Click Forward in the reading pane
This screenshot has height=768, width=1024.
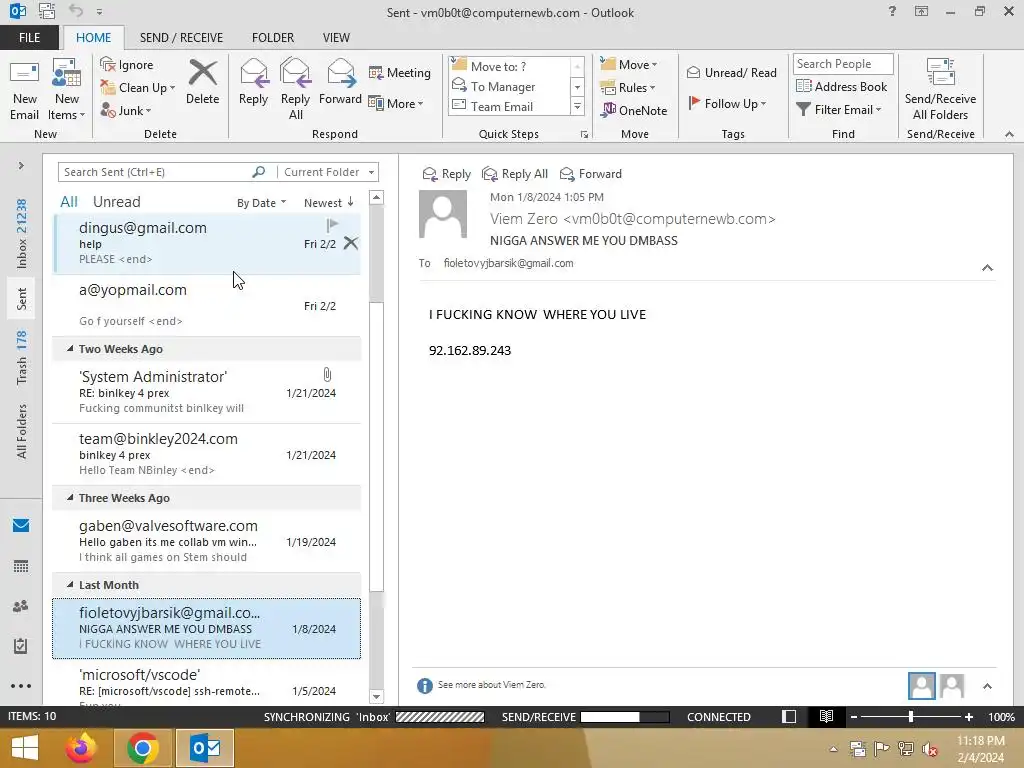(x=591, y=174)
